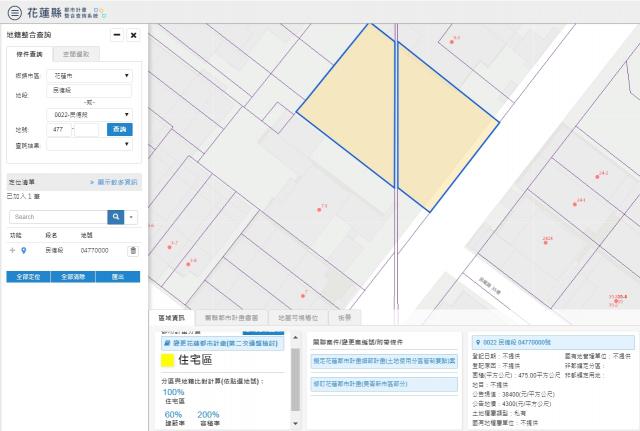This screenshot has height=431, width=640.
Task: Click the plus icon beside 民德段 row
Action: [x=13, y=250]
